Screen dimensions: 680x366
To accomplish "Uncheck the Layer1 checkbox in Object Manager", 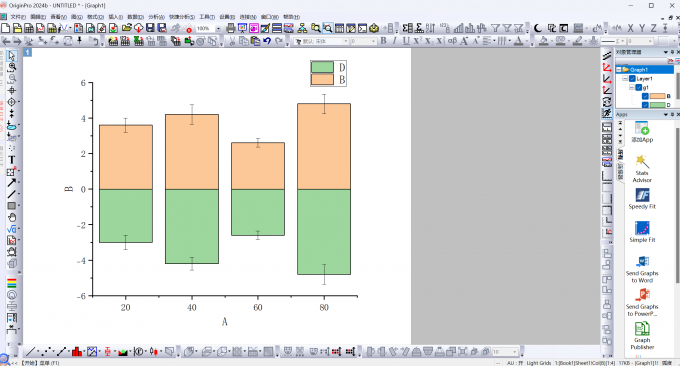I will tap(632, 78).
